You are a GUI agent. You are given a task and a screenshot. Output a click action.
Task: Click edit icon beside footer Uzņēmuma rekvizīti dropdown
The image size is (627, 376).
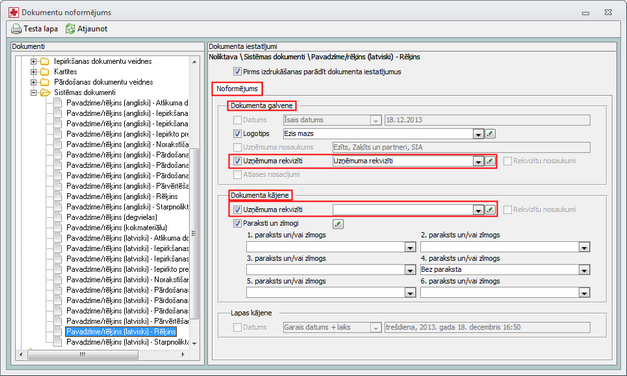(490, 210)
